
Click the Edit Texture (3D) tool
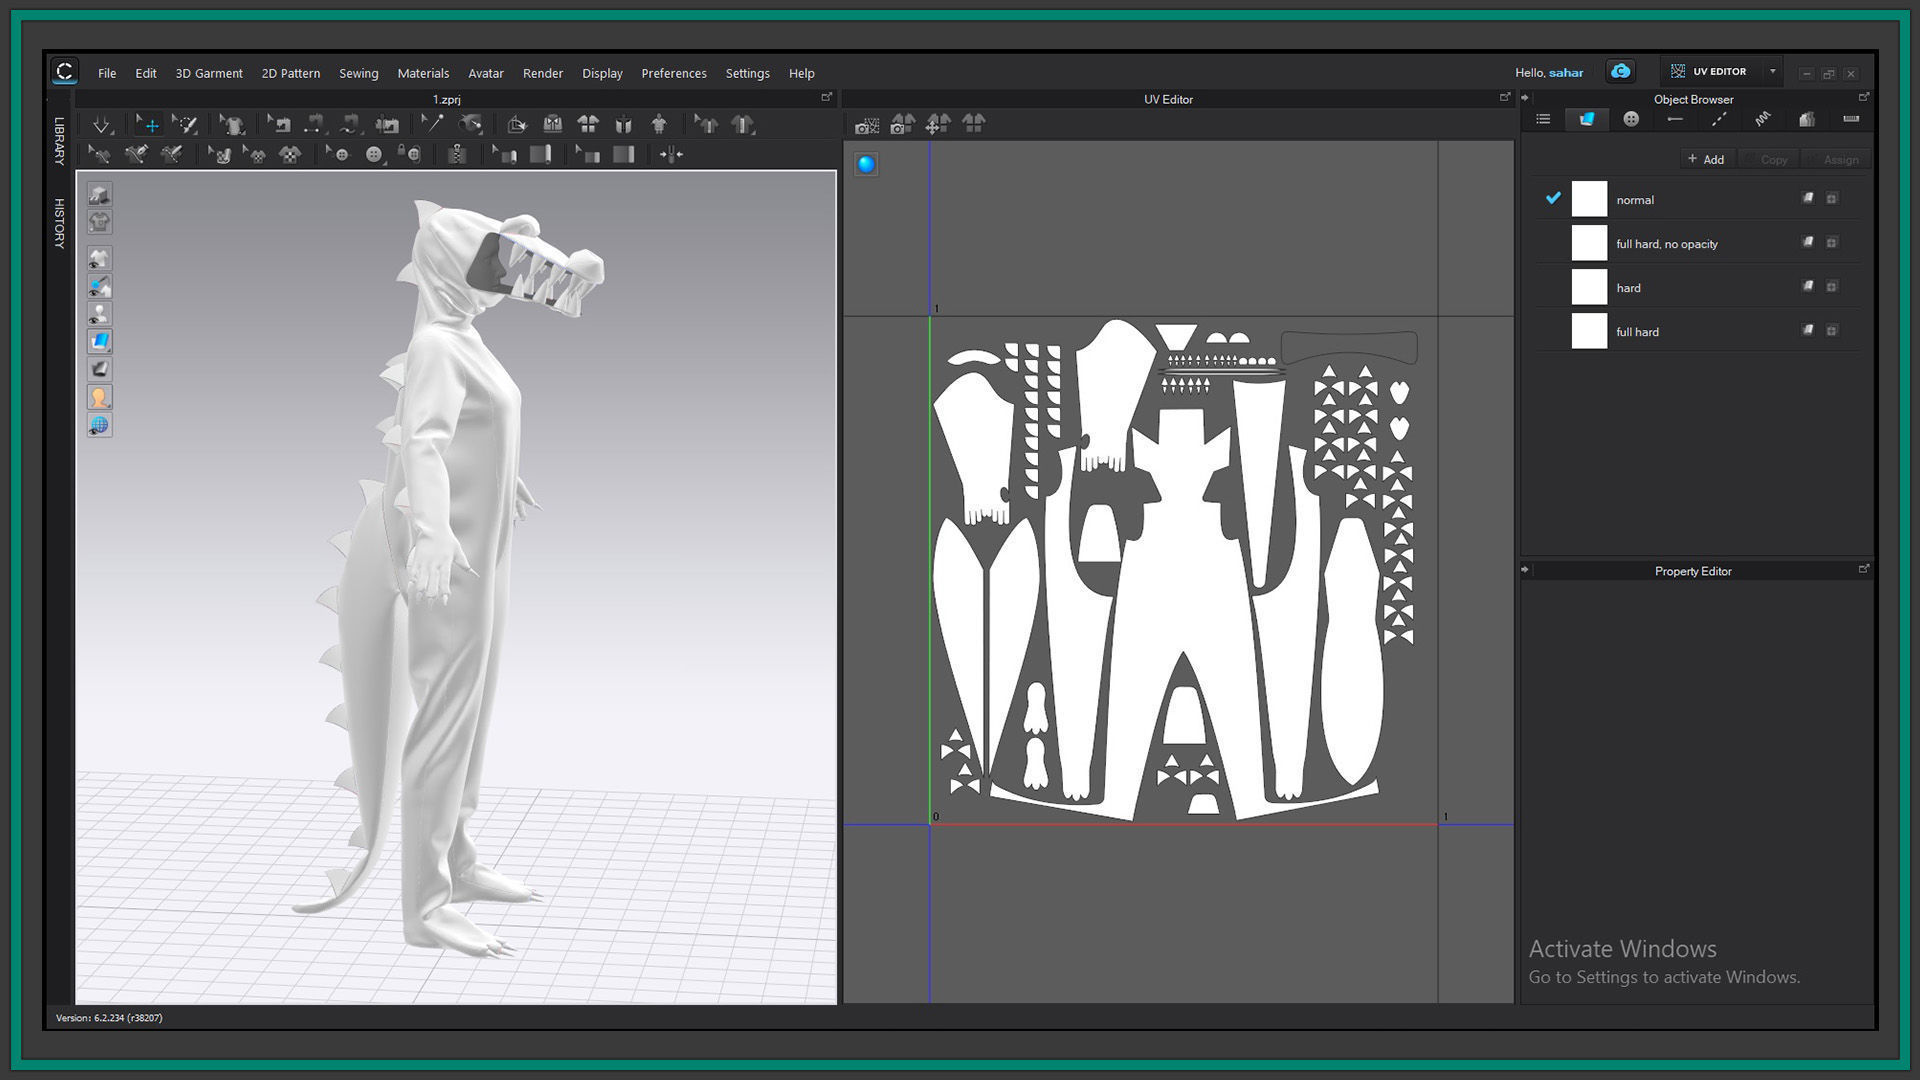coord(219,154)
